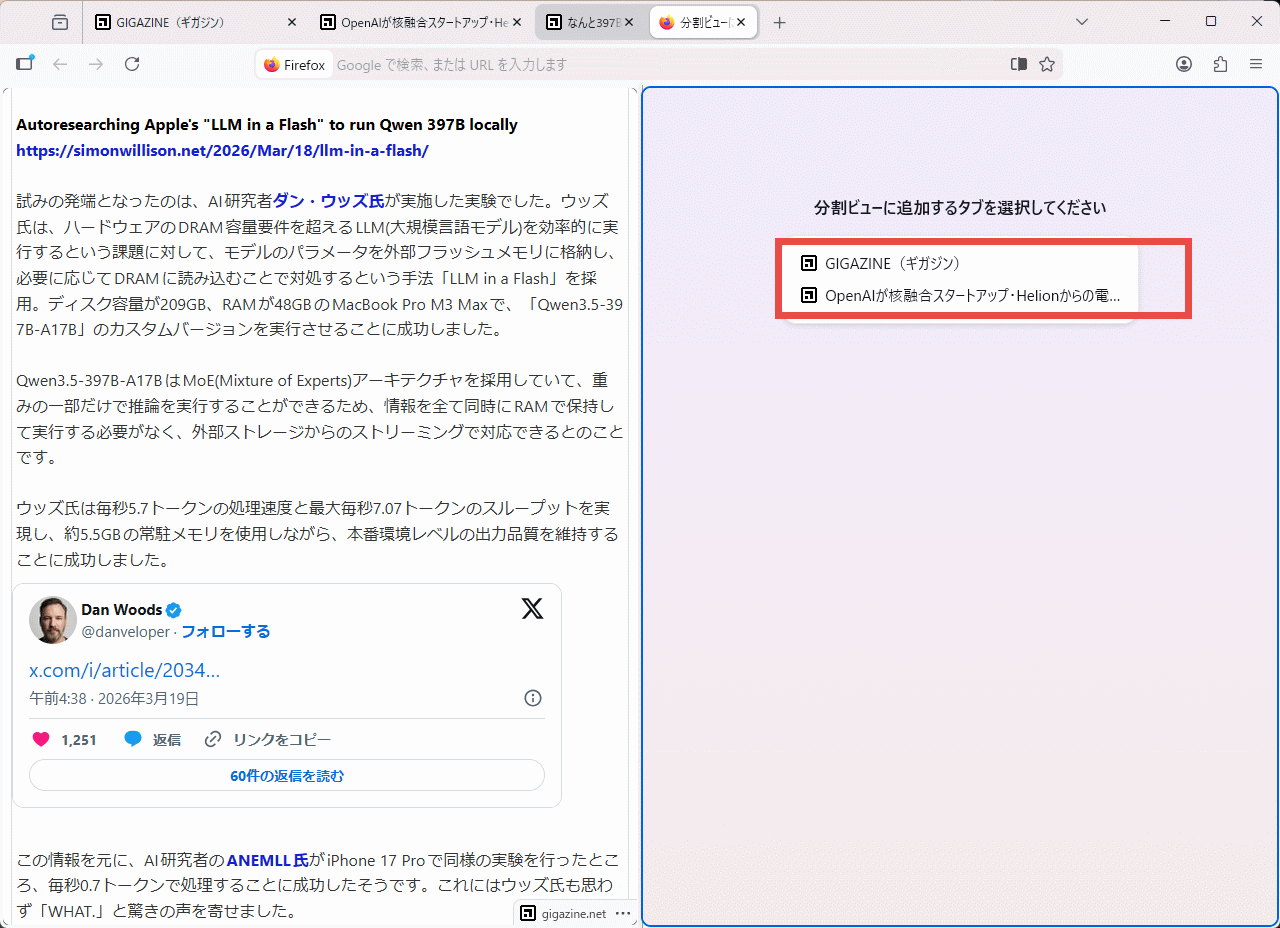Expand the list all tabs chevron
The image size is (1280, 928).
coord(1082,22)
